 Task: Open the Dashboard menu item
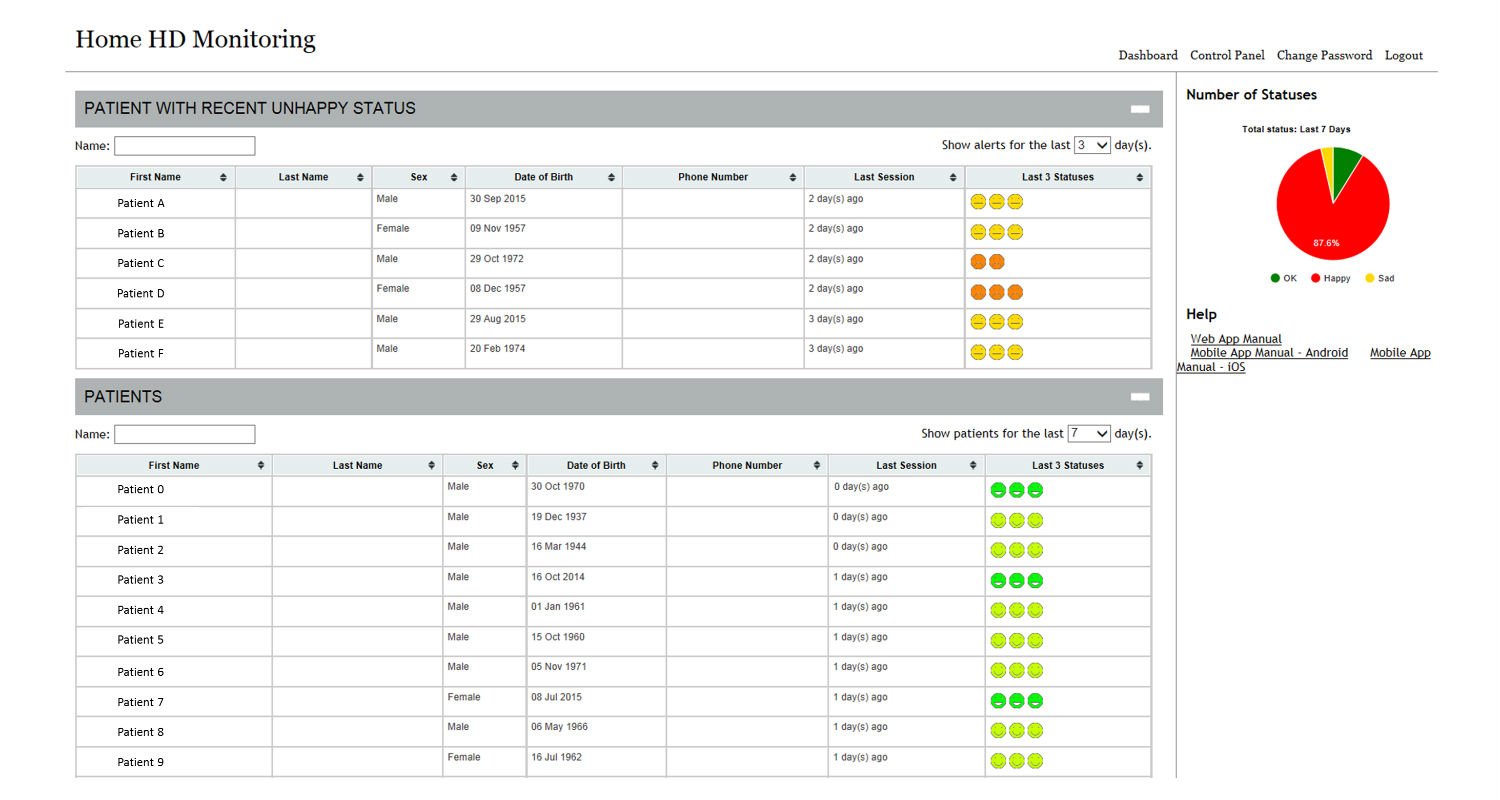[x=1147, y=55]
